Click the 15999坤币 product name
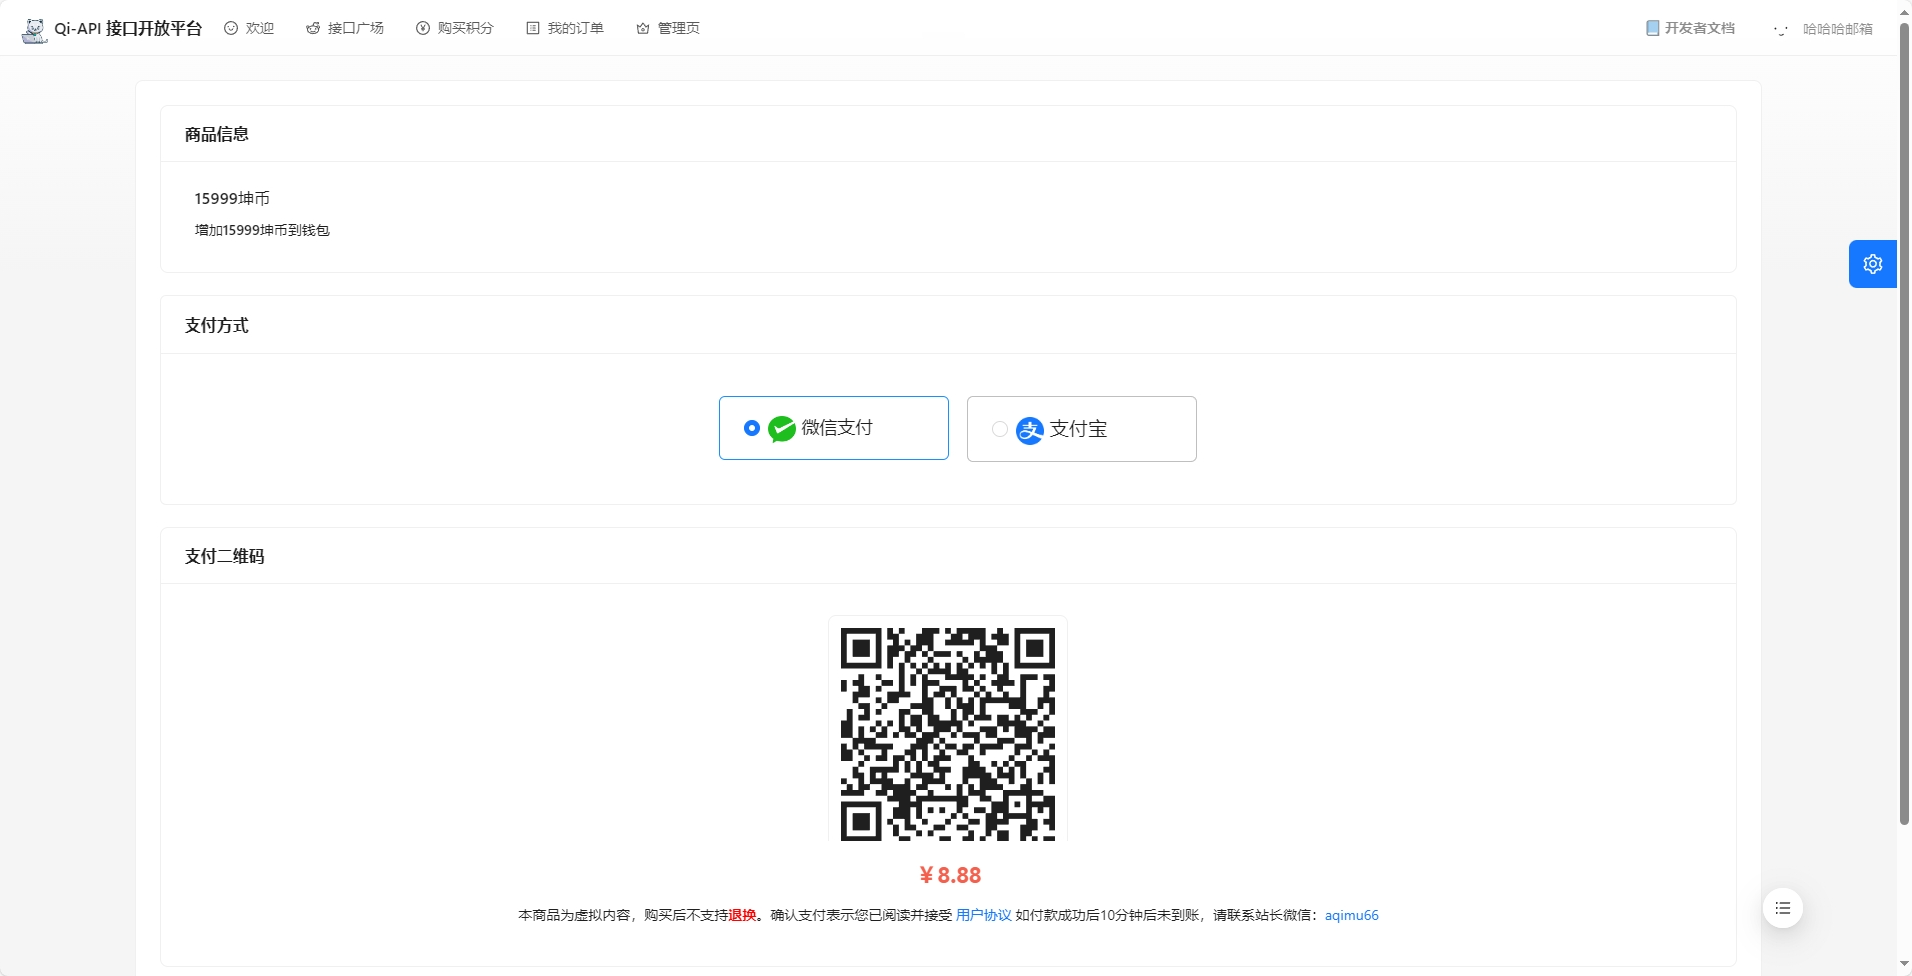The image size is (1912, 976). [232, 198]
